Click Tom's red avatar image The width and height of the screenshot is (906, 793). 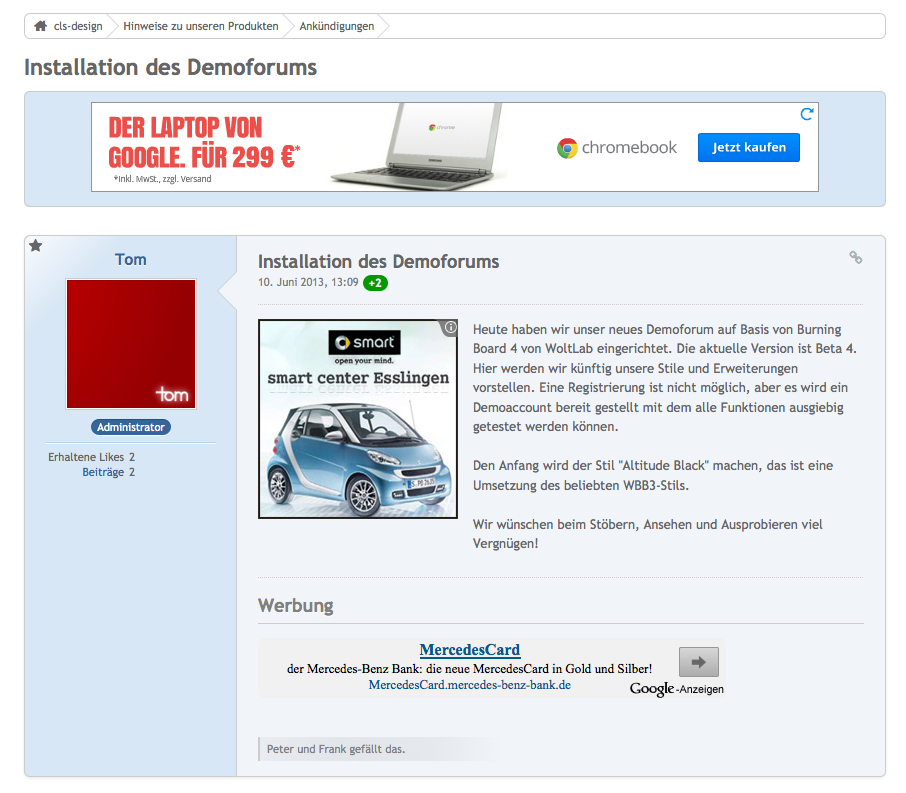pyautogui.click(x=131, y=344)
